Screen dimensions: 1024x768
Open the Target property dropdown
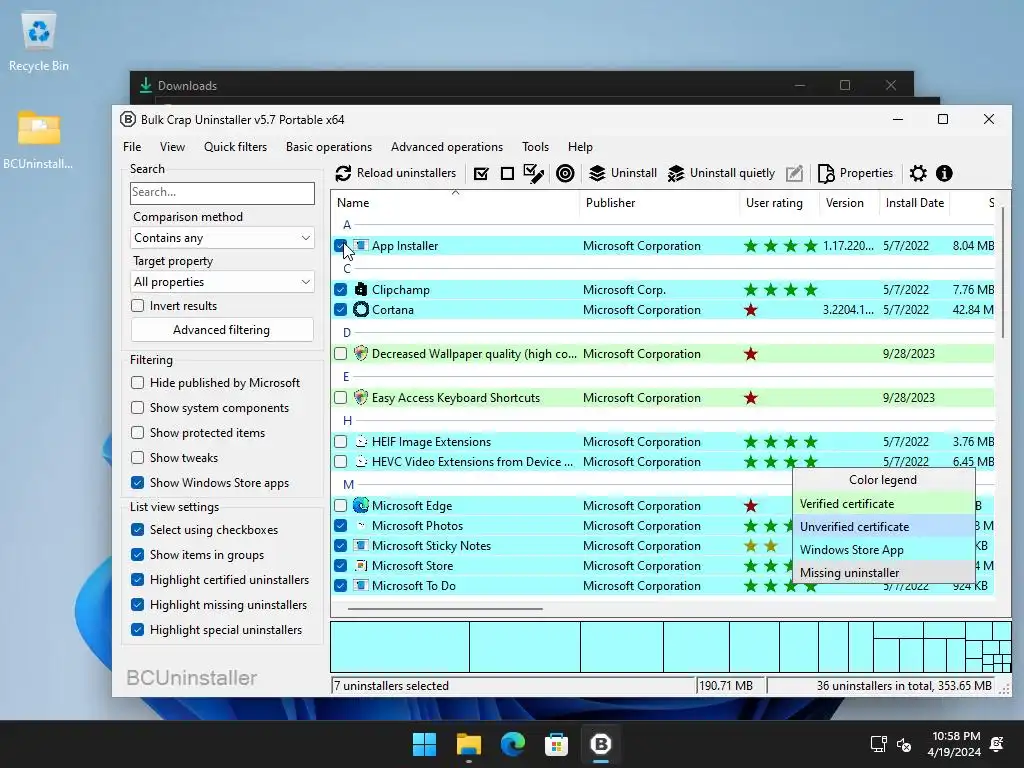222,281
